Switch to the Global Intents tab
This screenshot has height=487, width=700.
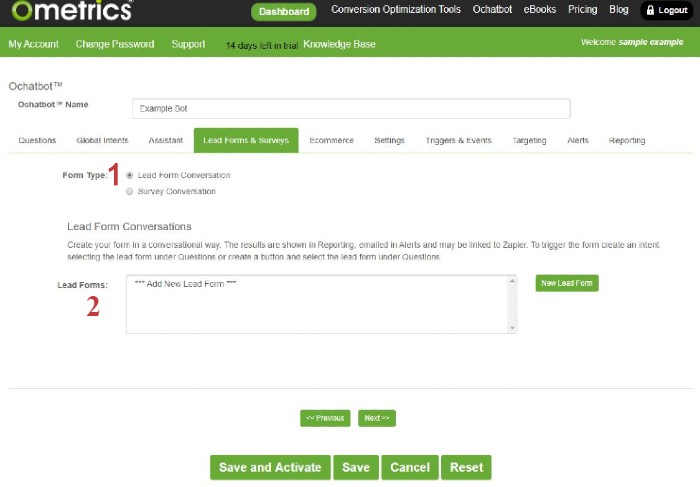click(102, 140)
